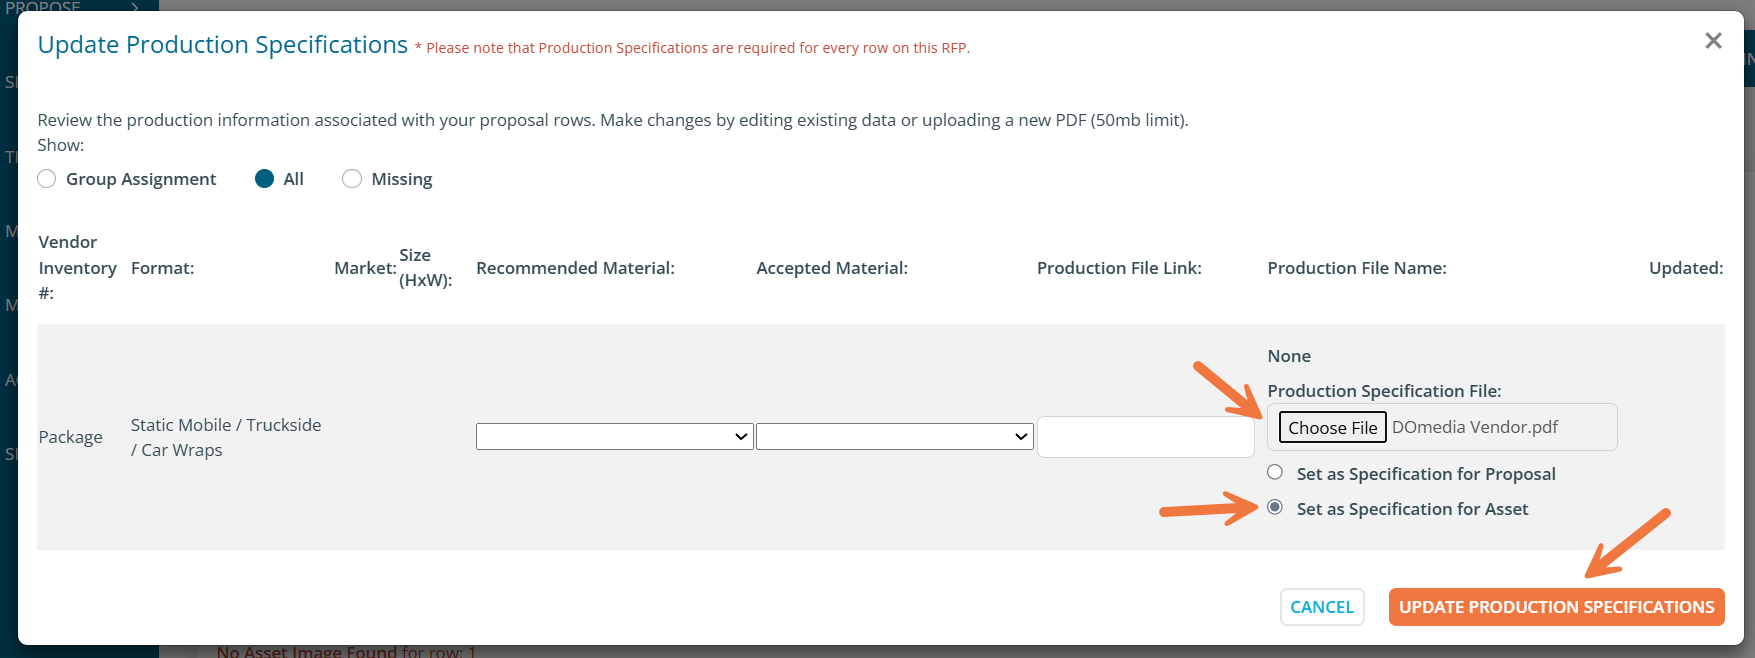
Task: Cancel the production specification changes
Action: (1321, 607)
